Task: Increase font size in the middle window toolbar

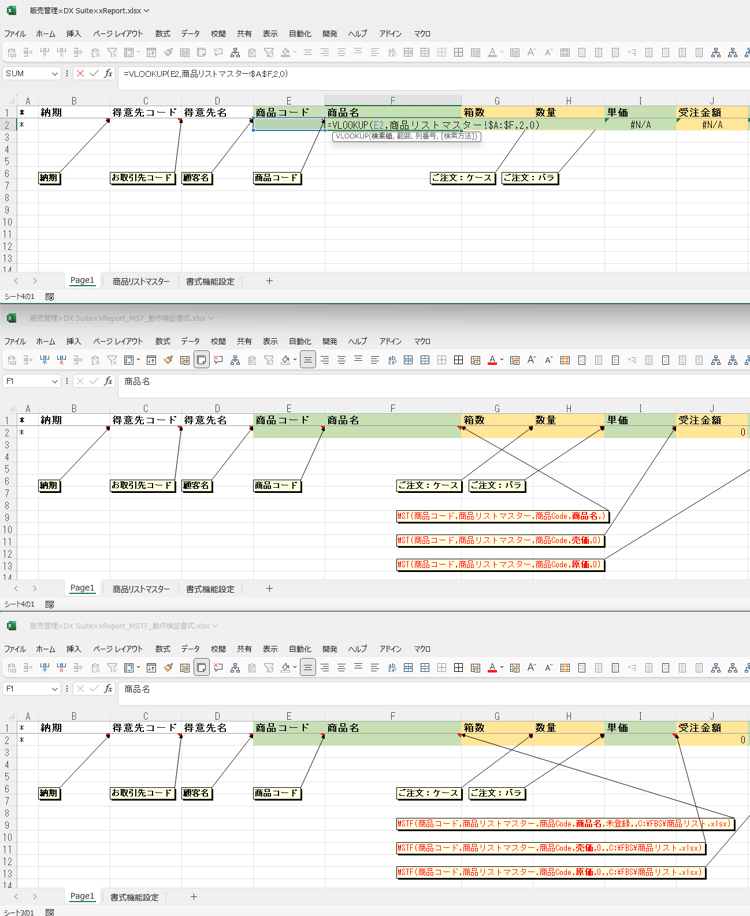Action: pos(531,360)
